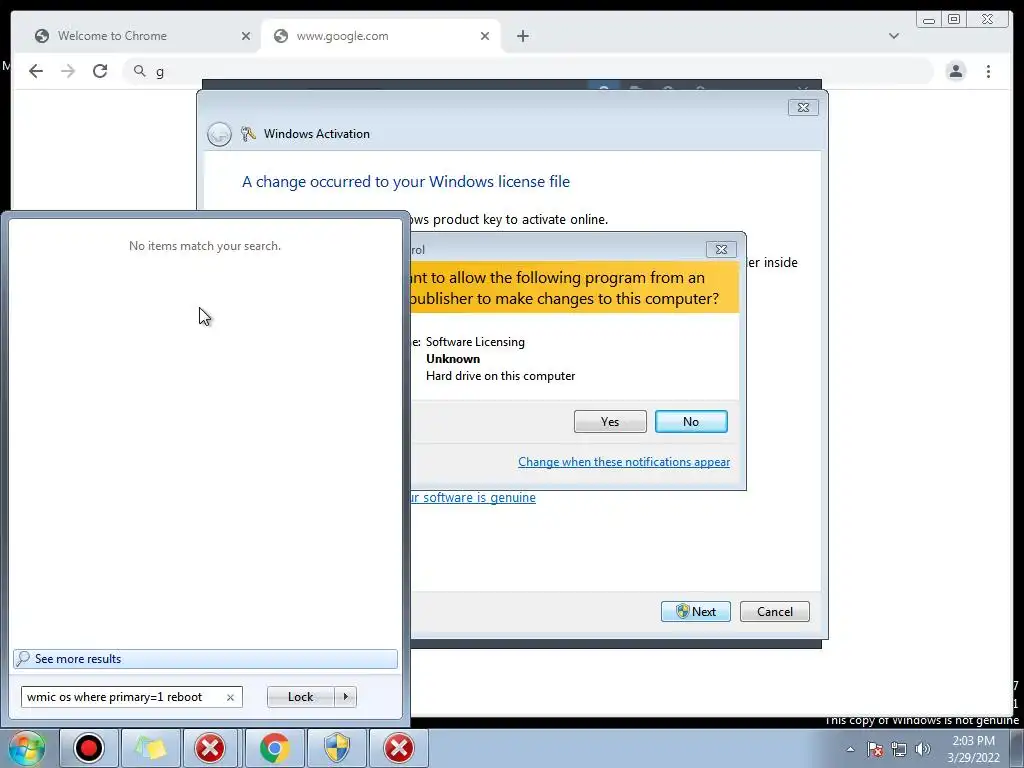The image size is (1024, 768).
Task: Click No in the User Account Control prompt
Action: 691,422
